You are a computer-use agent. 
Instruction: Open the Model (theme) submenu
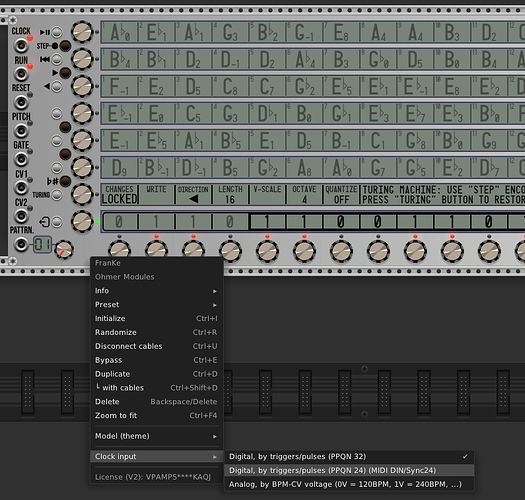156,436
